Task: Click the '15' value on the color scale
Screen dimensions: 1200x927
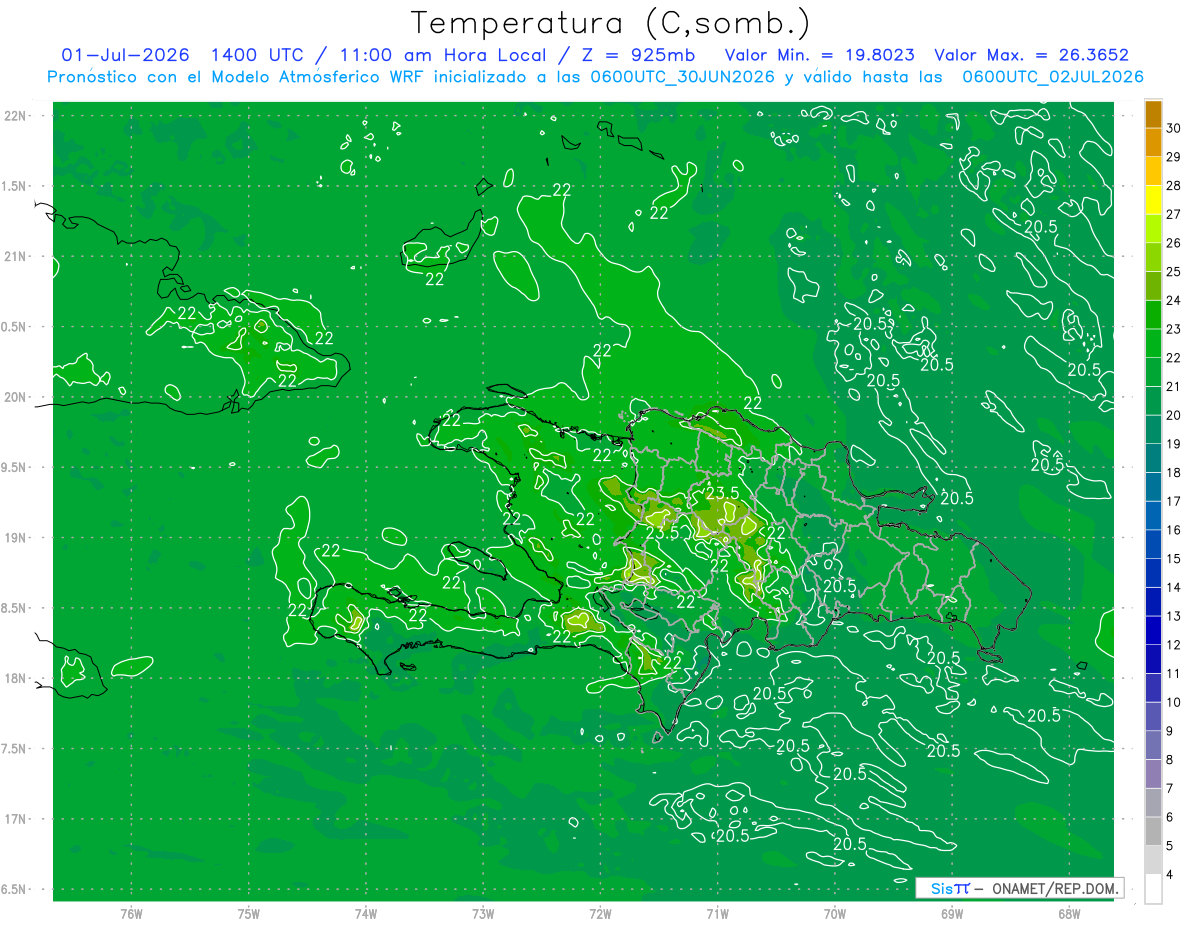Action: (1174, 559)
